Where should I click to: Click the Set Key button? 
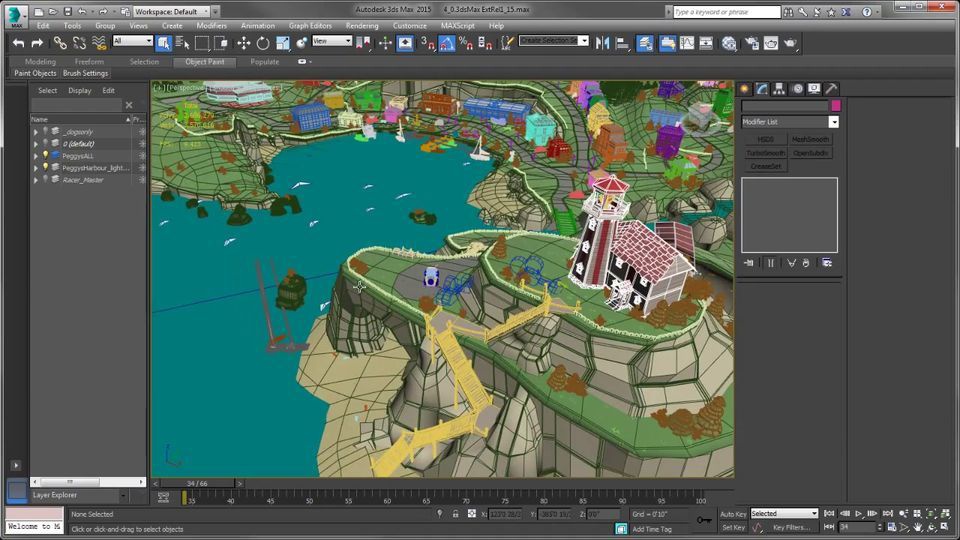pos(733,527)
